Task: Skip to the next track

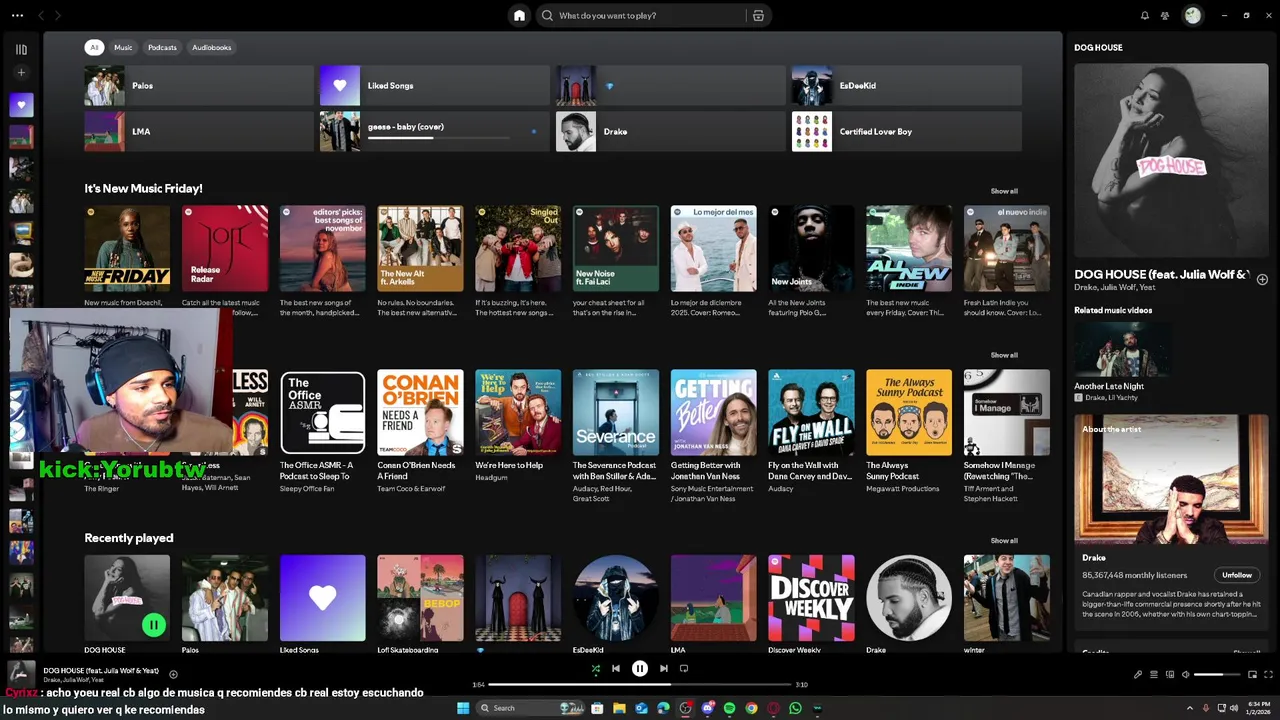Action: pos(663,668)
